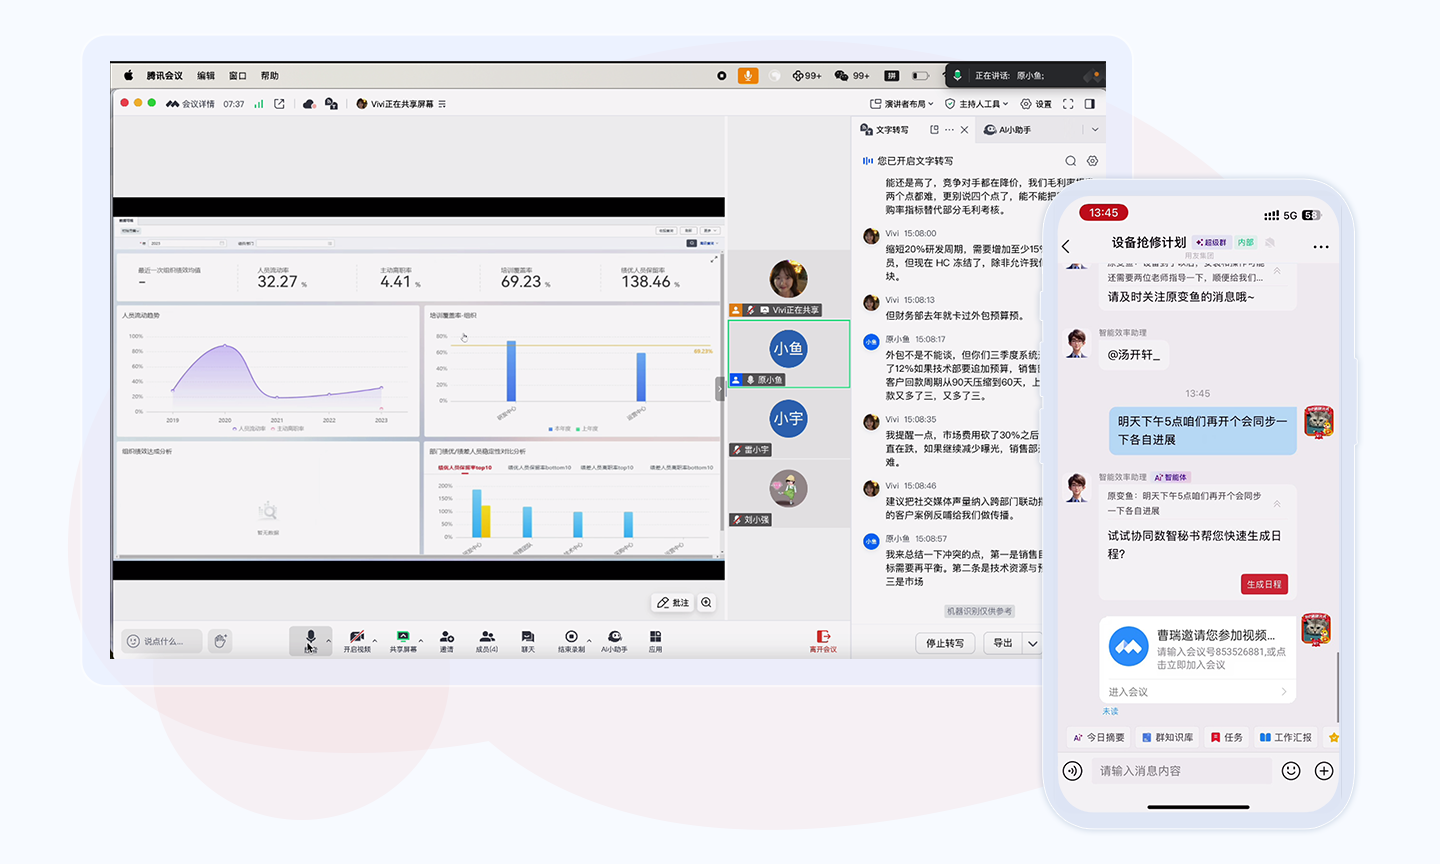The width and height of the screenshot is (1440, 864).
Task: Open the AI小助手 icon in bottom toolbar
Action: coord(614,640)
